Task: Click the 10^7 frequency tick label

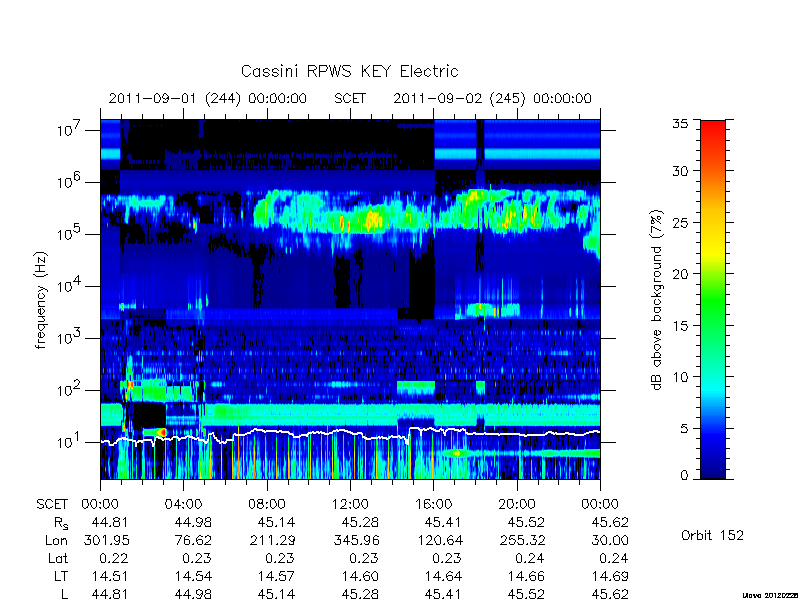Action: pos(70,129)
